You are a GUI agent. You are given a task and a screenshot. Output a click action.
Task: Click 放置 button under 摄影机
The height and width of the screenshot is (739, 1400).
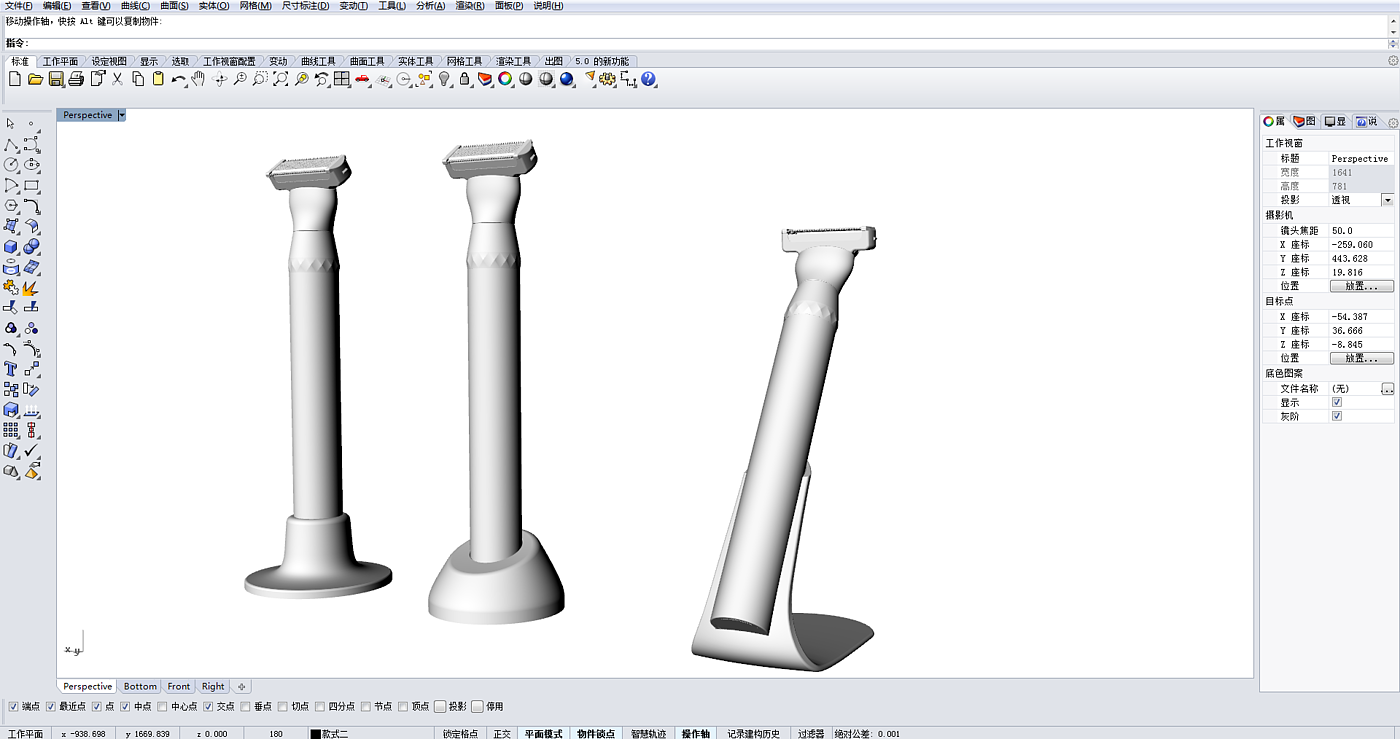click(x=1361, y=286)
